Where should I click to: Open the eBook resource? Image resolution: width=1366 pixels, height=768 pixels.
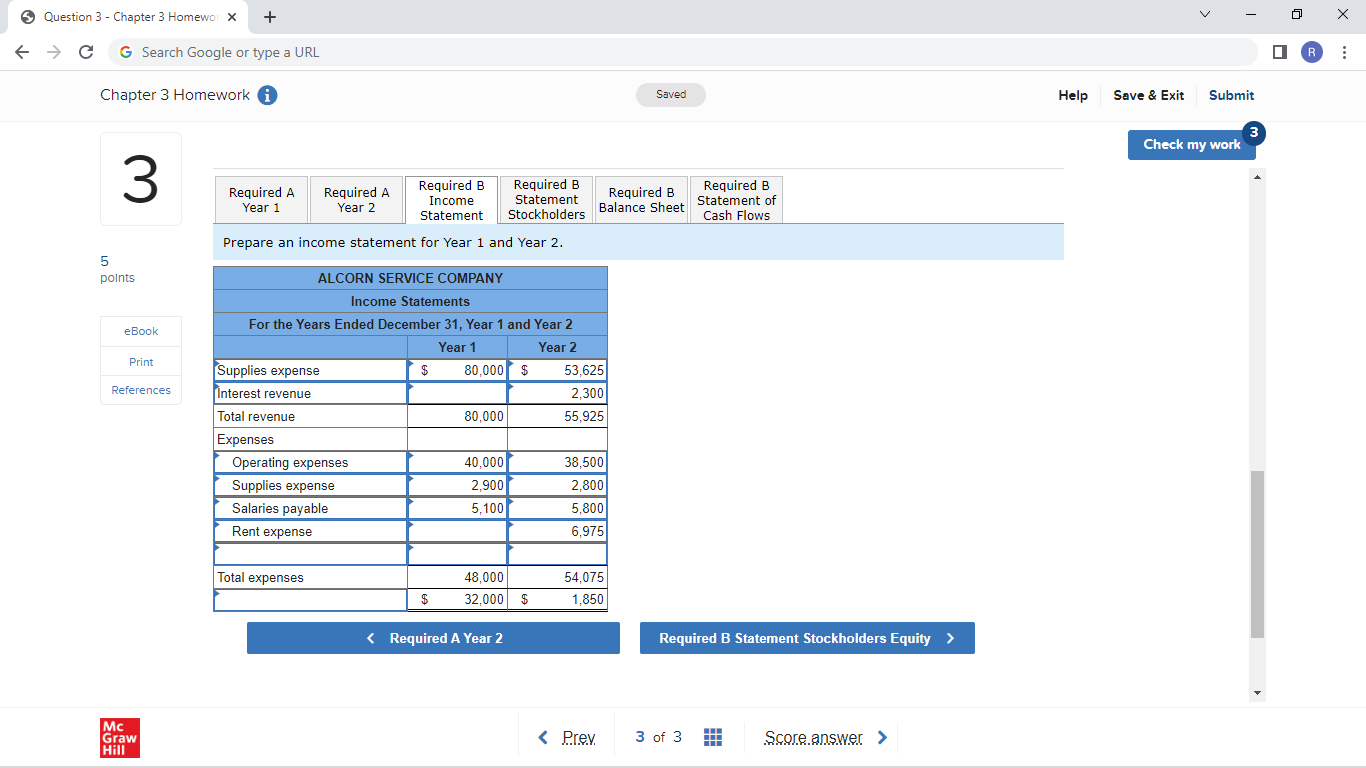point(141,331)
